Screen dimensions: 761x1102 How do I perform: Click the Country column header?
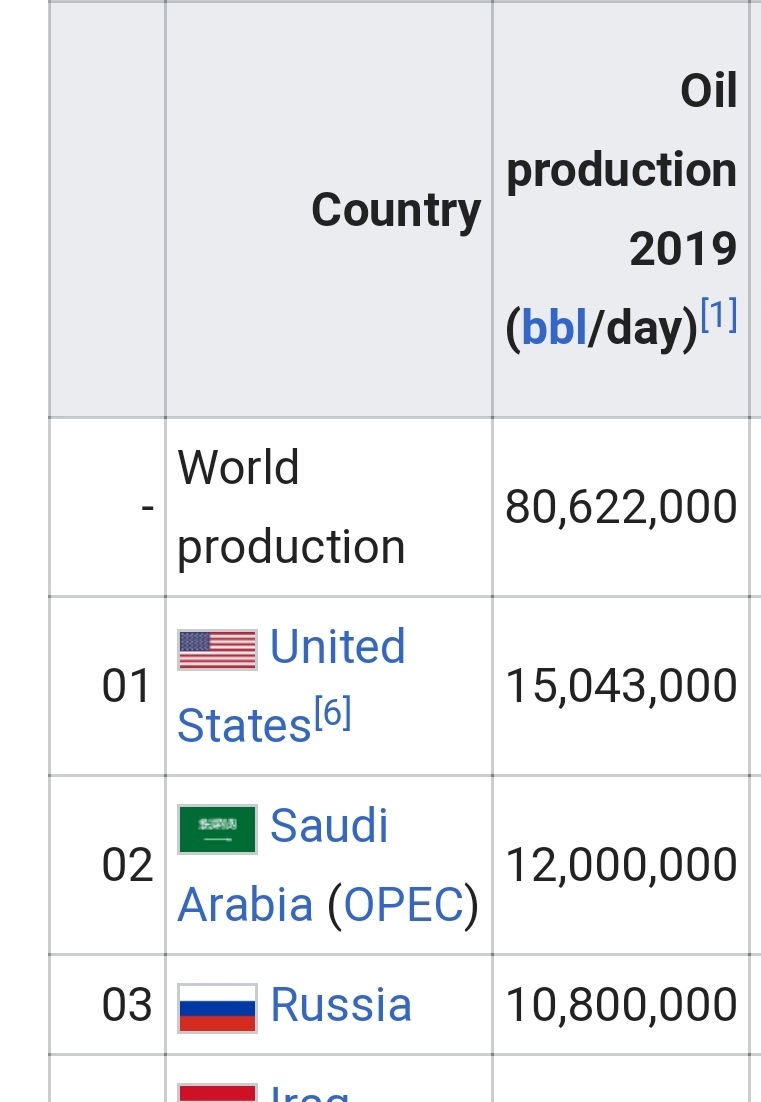click(x=396, y=210)
